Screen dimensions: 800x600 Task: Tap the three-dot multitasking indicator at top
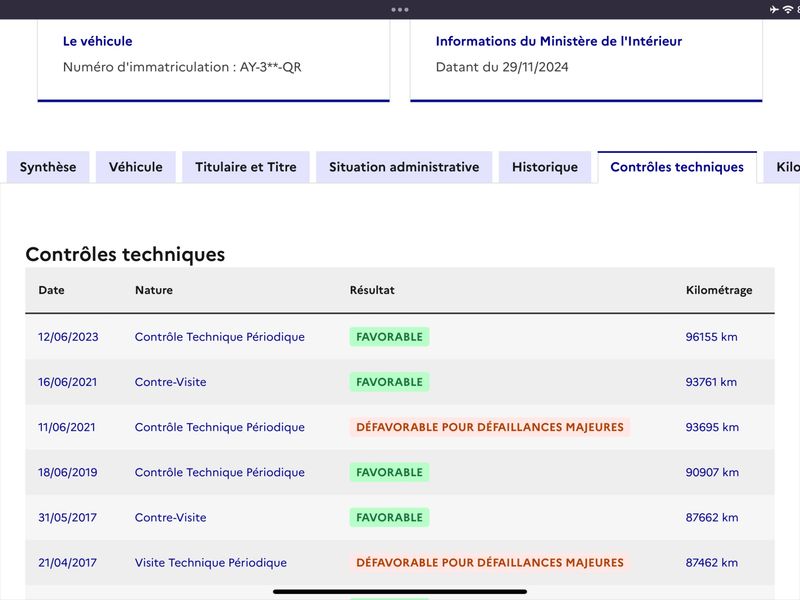[400, 10]
